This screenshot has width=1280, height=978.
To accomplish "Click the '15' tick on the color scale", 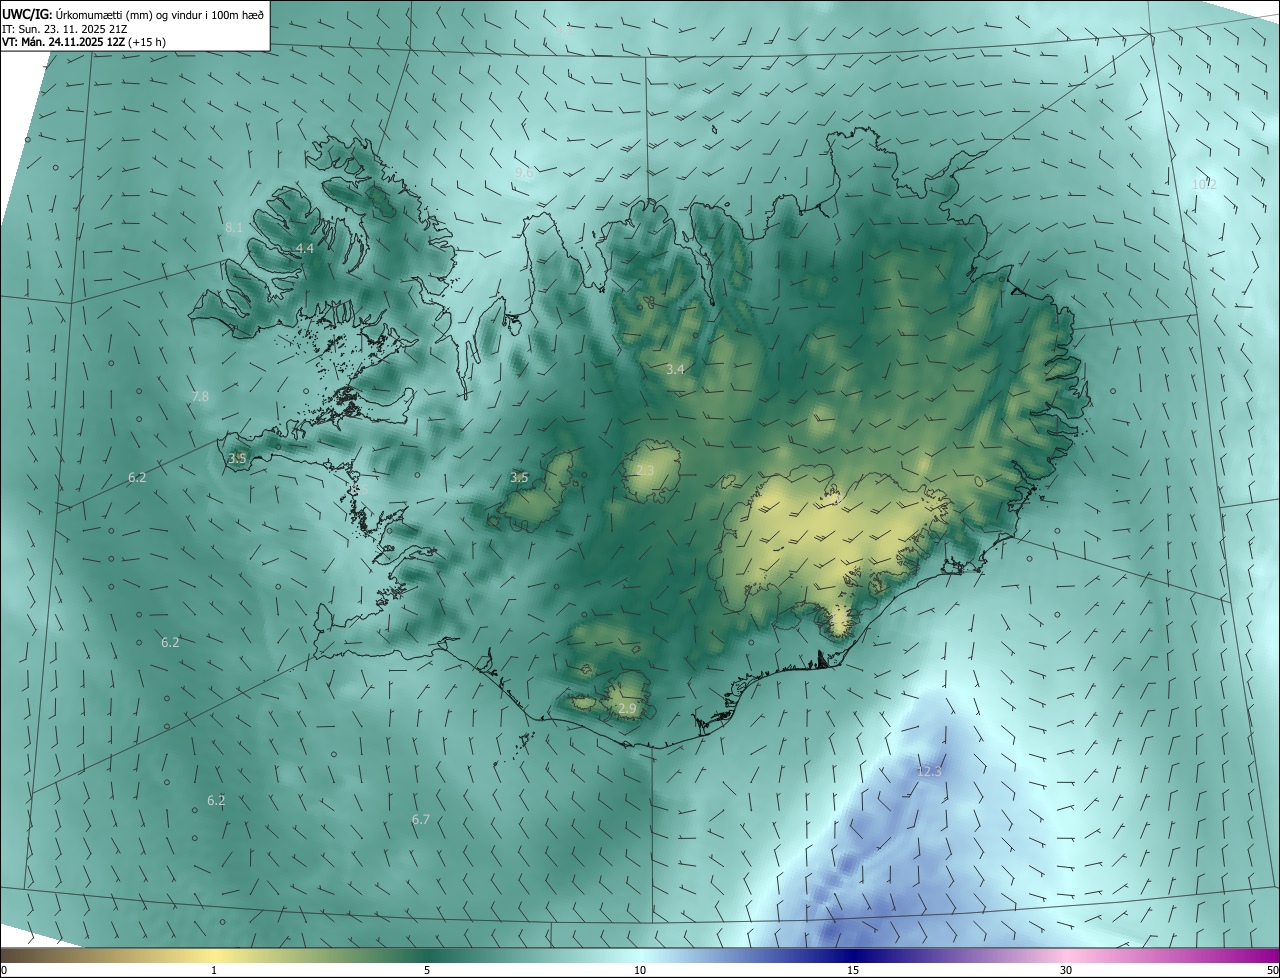I will pyautogui.click(x=853, y=970).
